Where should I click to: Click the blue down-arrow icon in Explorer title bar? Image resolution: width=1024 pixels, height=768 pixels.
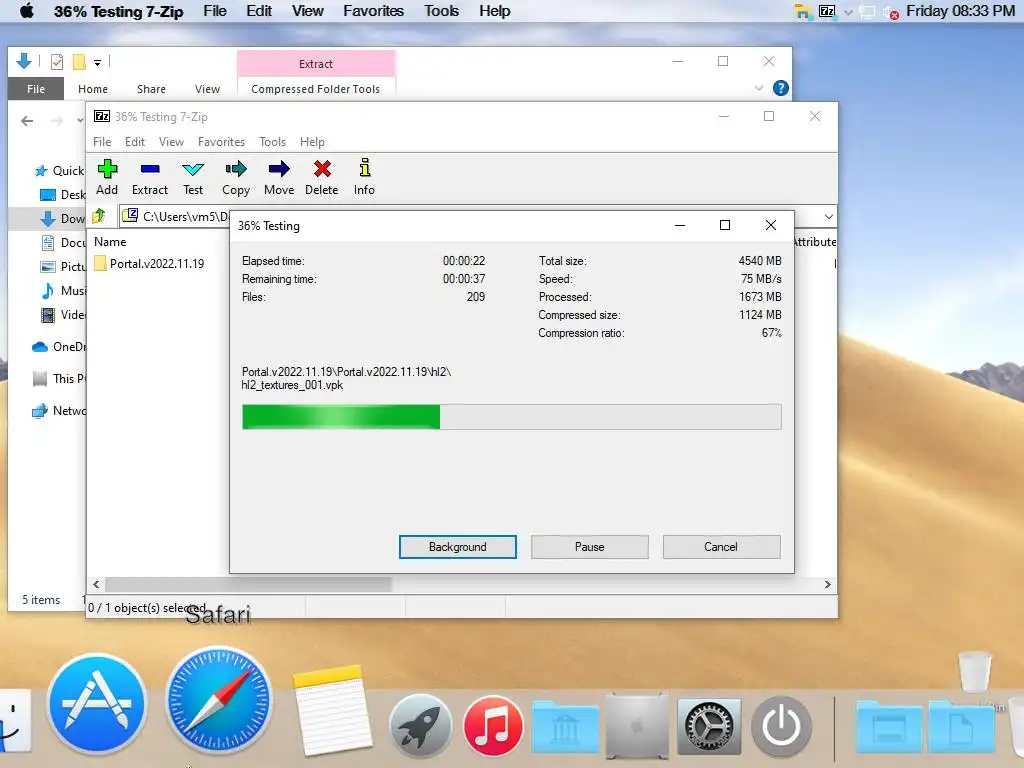click(24, 61)
